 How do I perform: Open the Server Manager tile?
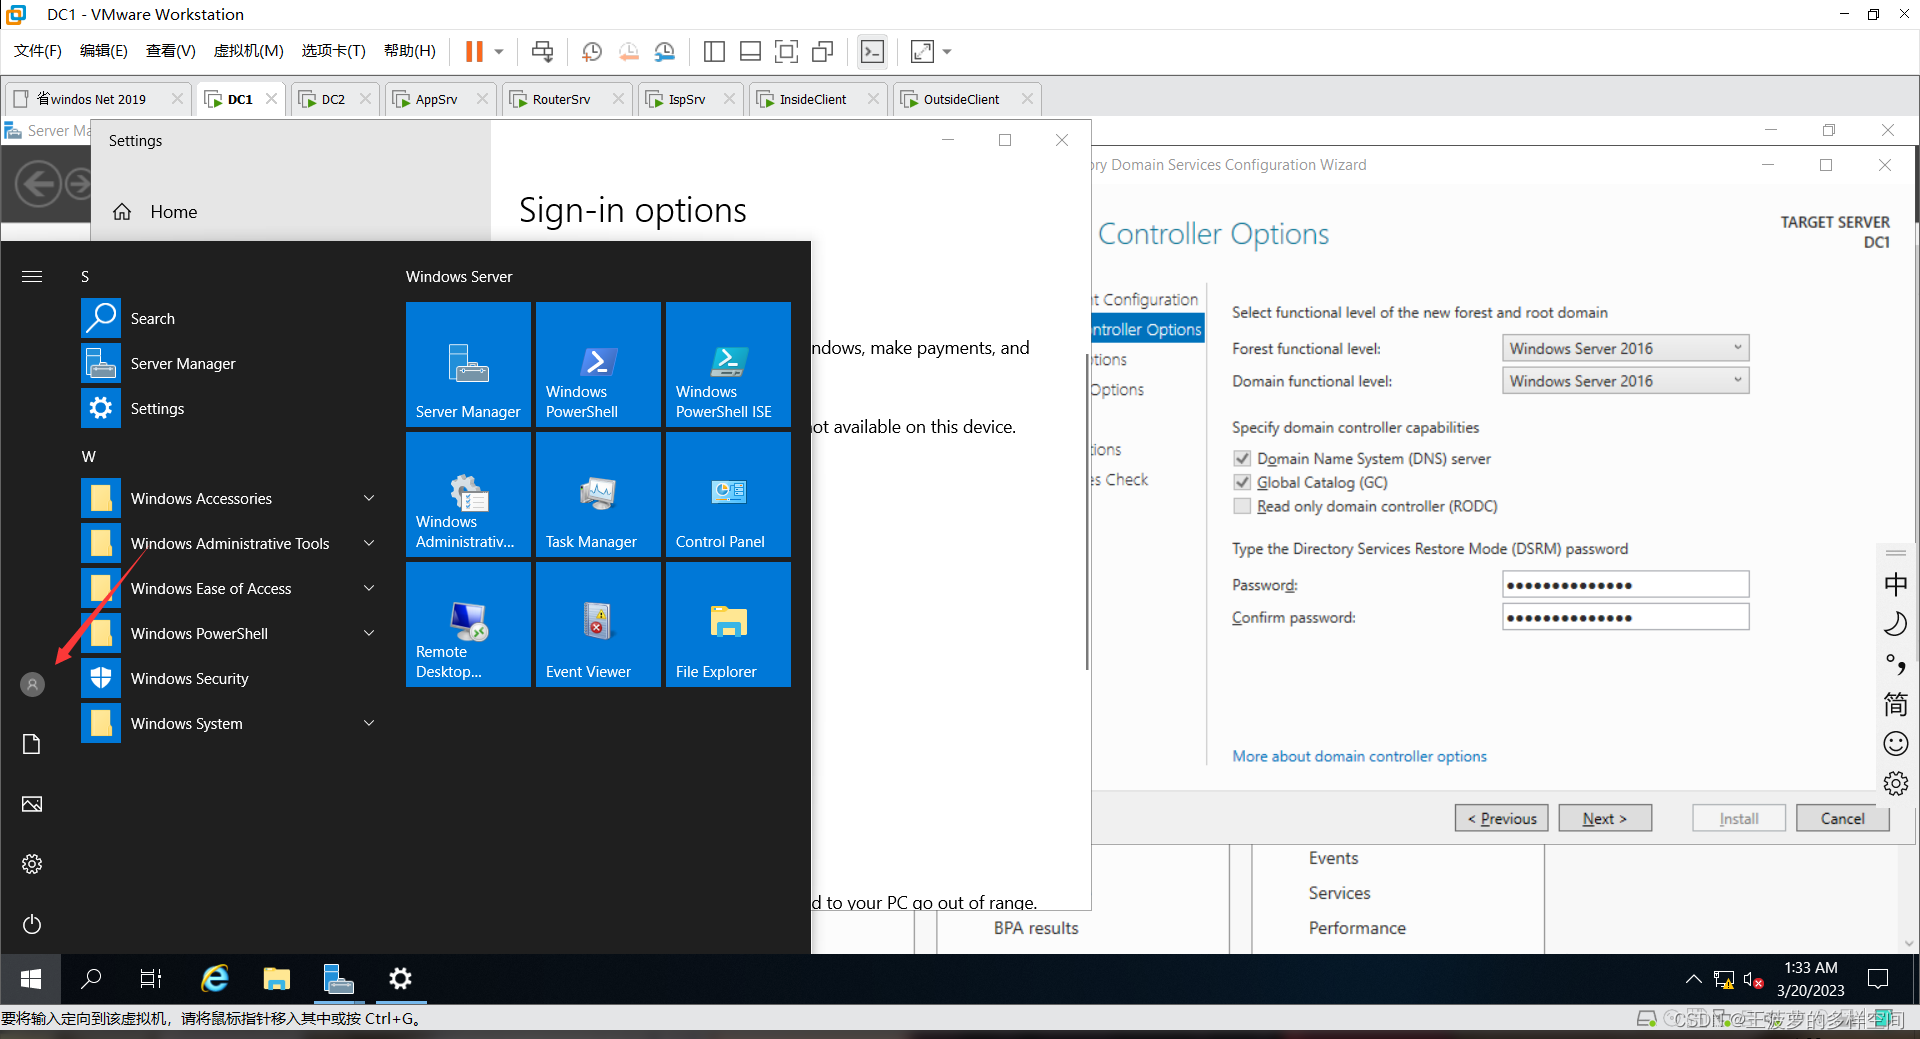pyautogui.click(x=468, y=365)
